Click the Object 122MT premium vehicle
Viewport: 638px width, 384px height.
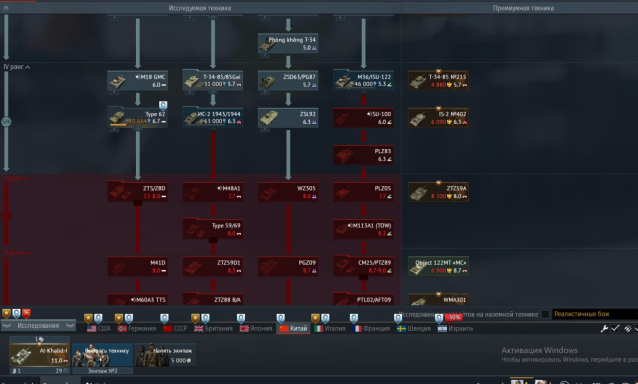(x=438, y=266)
